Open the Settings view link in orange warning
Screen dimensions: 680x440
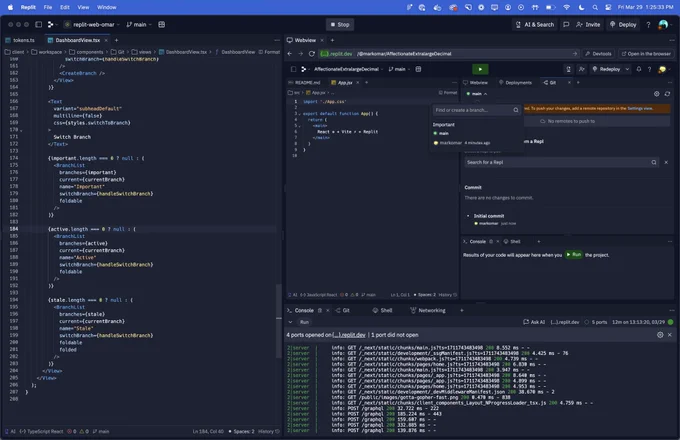coord(640,108)
